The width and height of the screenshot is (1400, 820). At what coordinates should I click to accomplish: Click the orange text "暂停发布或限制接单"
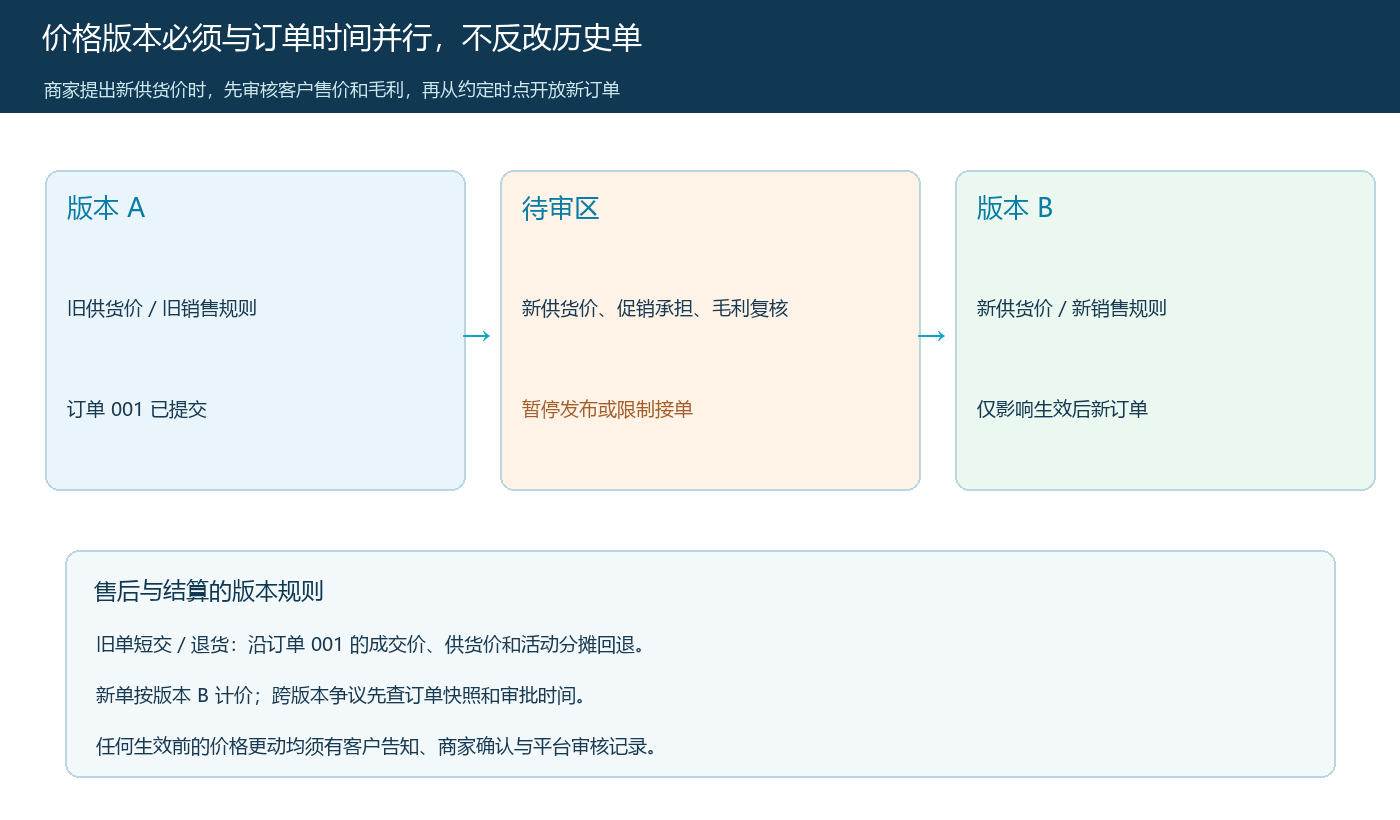[607, 409]
